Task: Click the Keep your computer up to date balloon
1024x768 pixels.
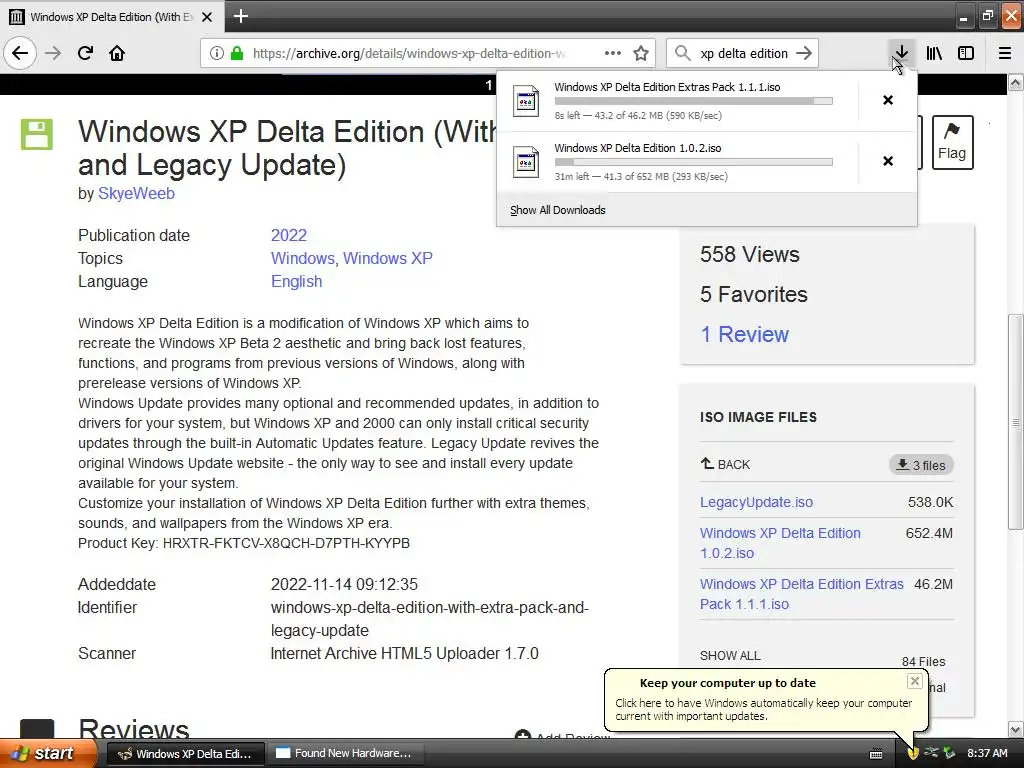Action: click(764, 700)
